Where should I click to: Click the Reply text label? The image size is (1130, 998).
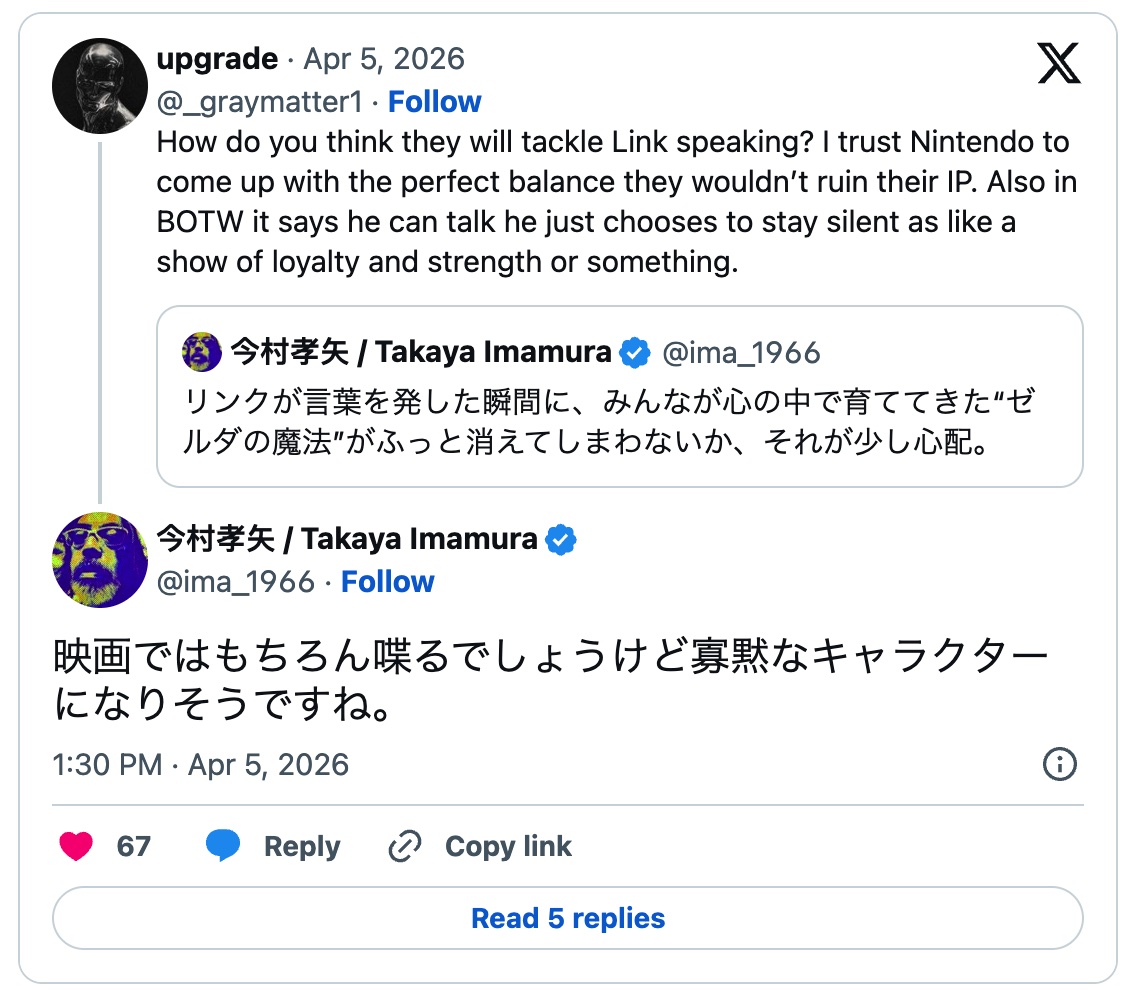(x=302, y=847)
